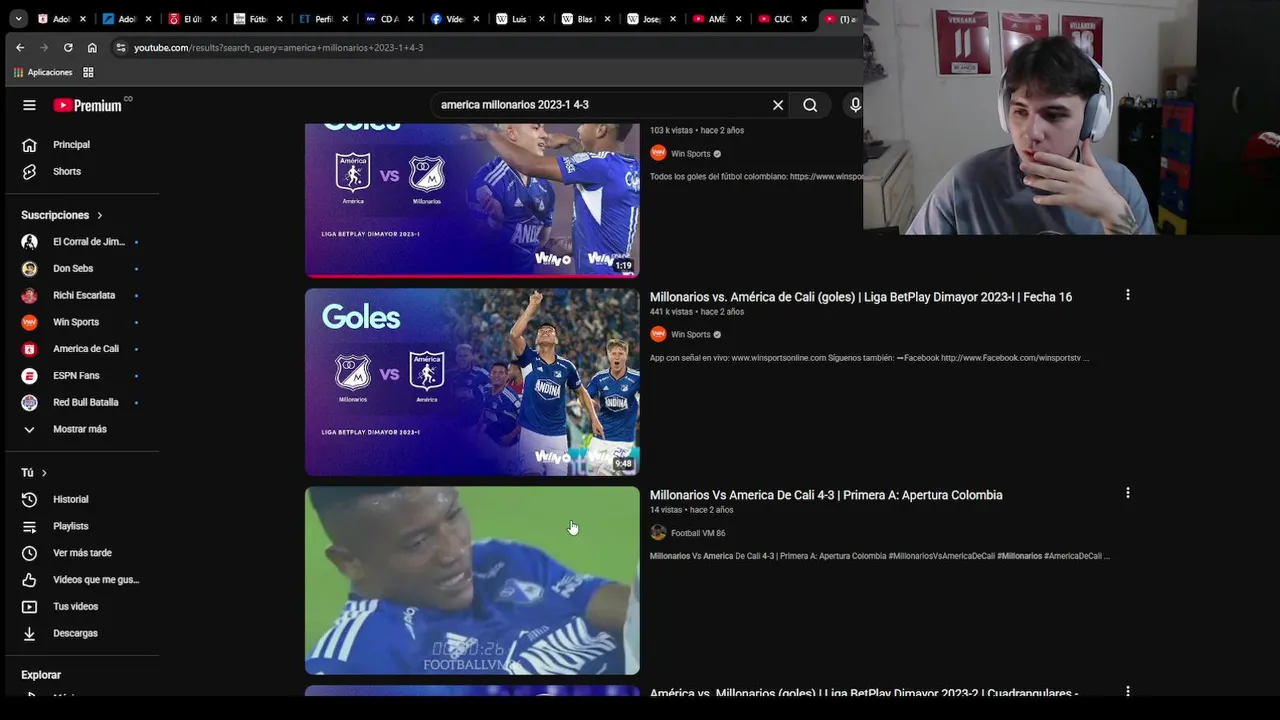Open the apps grid icon in bookmarks bar
This screenshot has width=1280, height=720.
(x=88, y=72)
